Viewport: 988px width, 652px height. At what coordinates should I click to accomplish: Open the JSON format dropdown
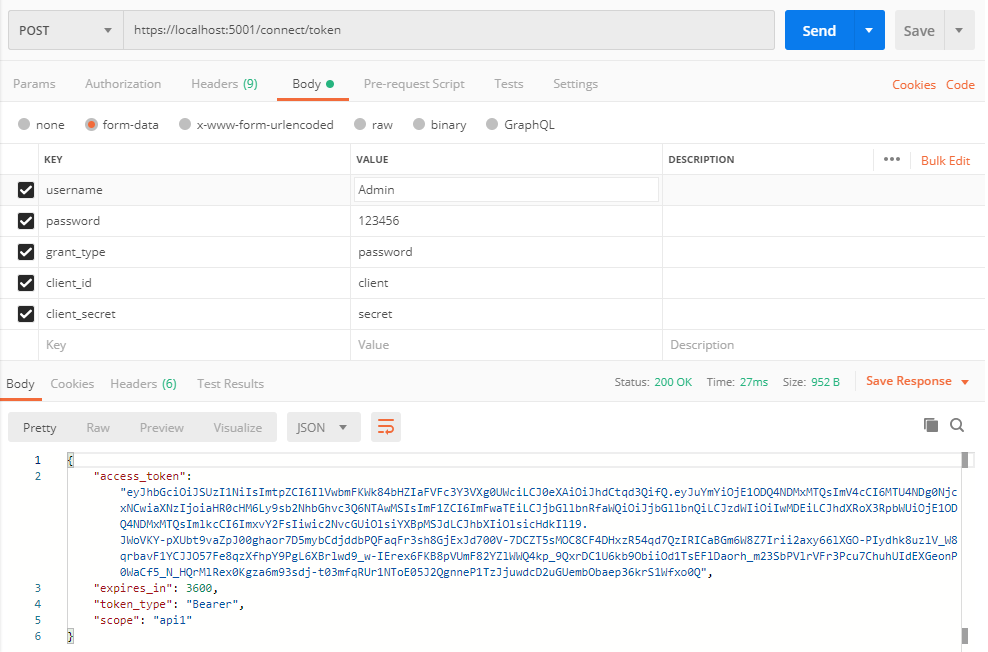[x=323, y=427]
